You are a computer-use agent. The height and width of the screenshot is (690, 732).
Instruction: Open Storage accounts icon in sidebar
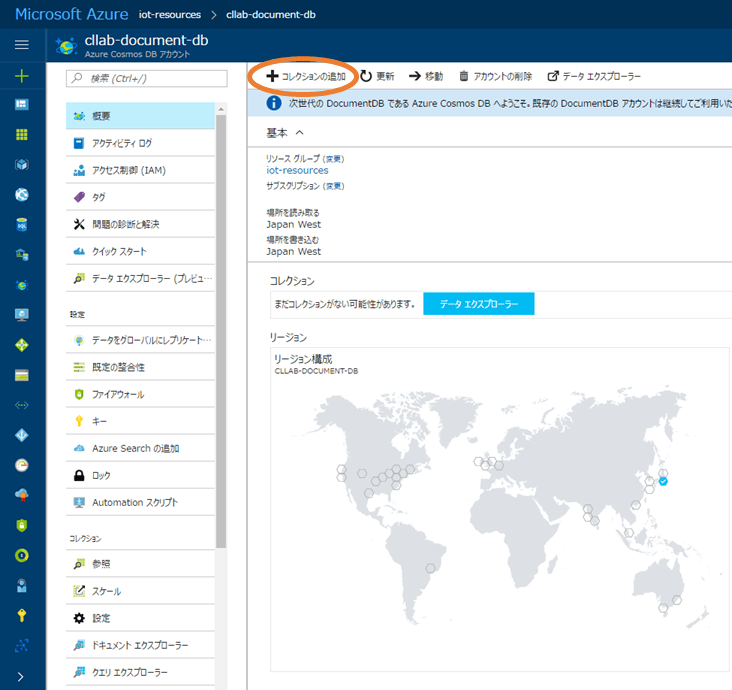21,375
